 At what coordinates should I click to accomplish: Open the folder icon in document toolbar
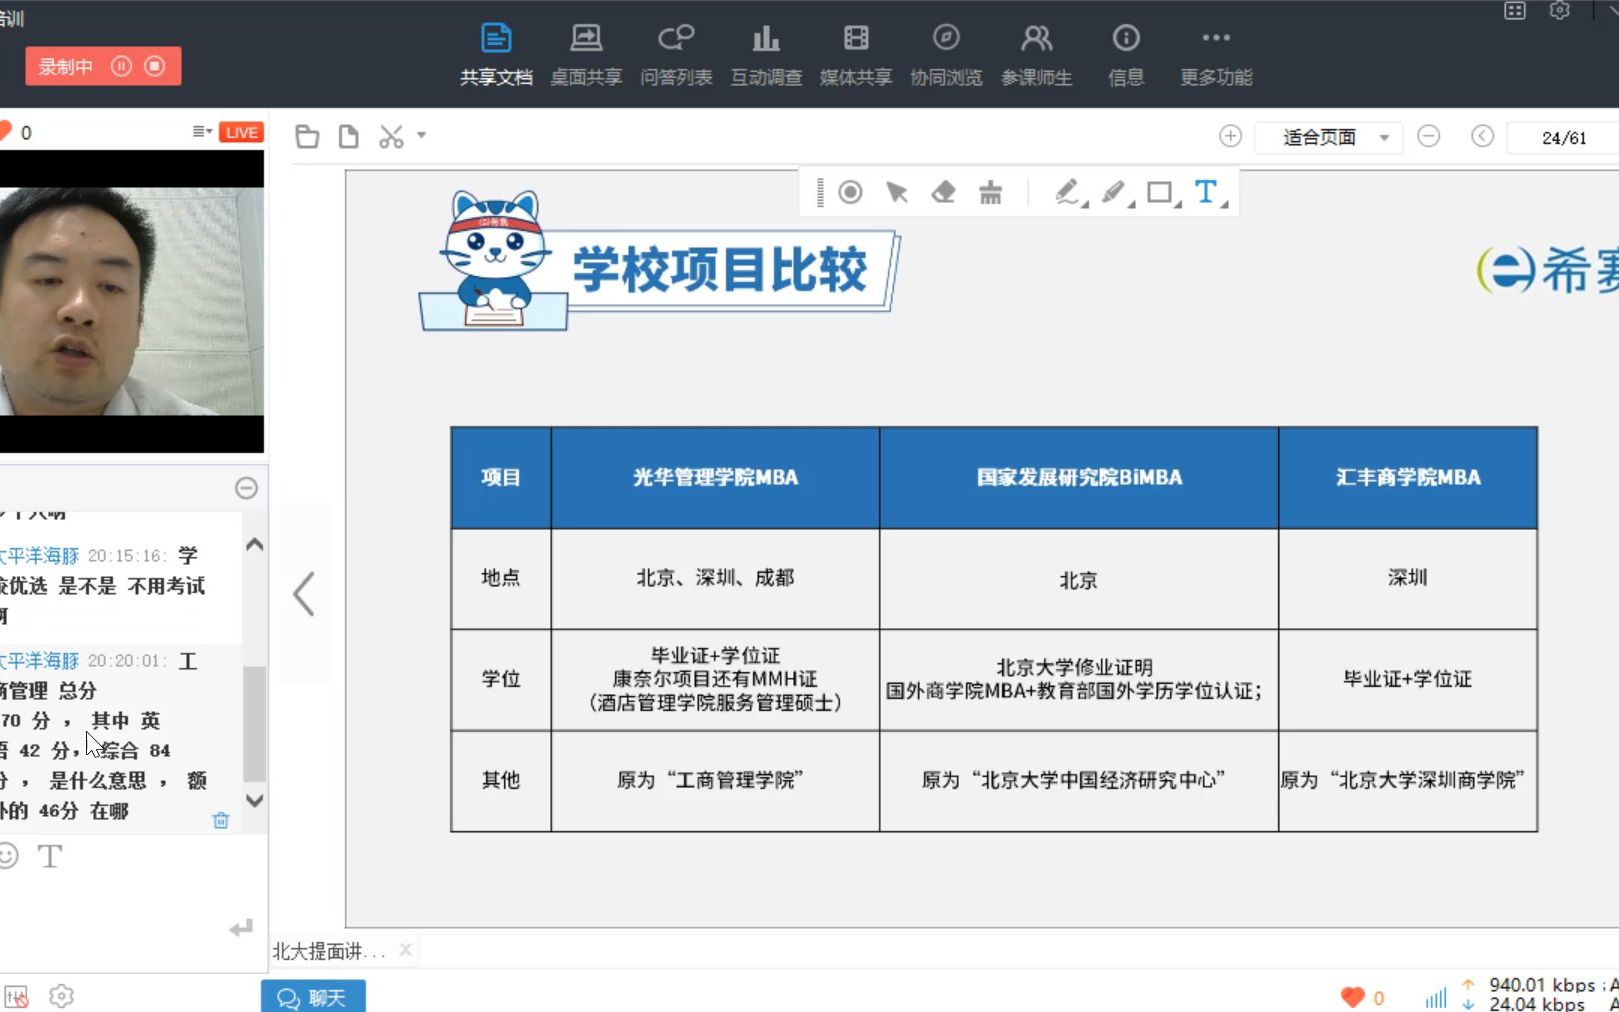pyautogui.click(x=307, y=137)
